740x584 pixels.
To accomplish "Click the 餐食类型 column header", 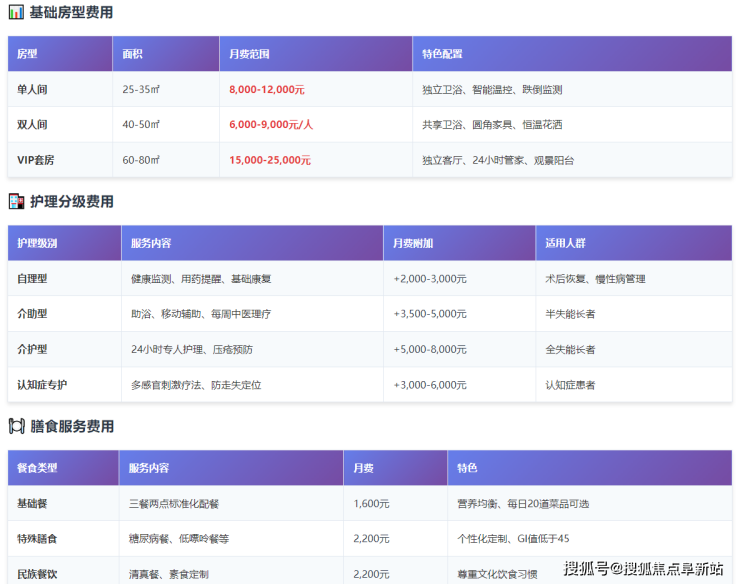I will pyautogui.click(x=37, y=468).
